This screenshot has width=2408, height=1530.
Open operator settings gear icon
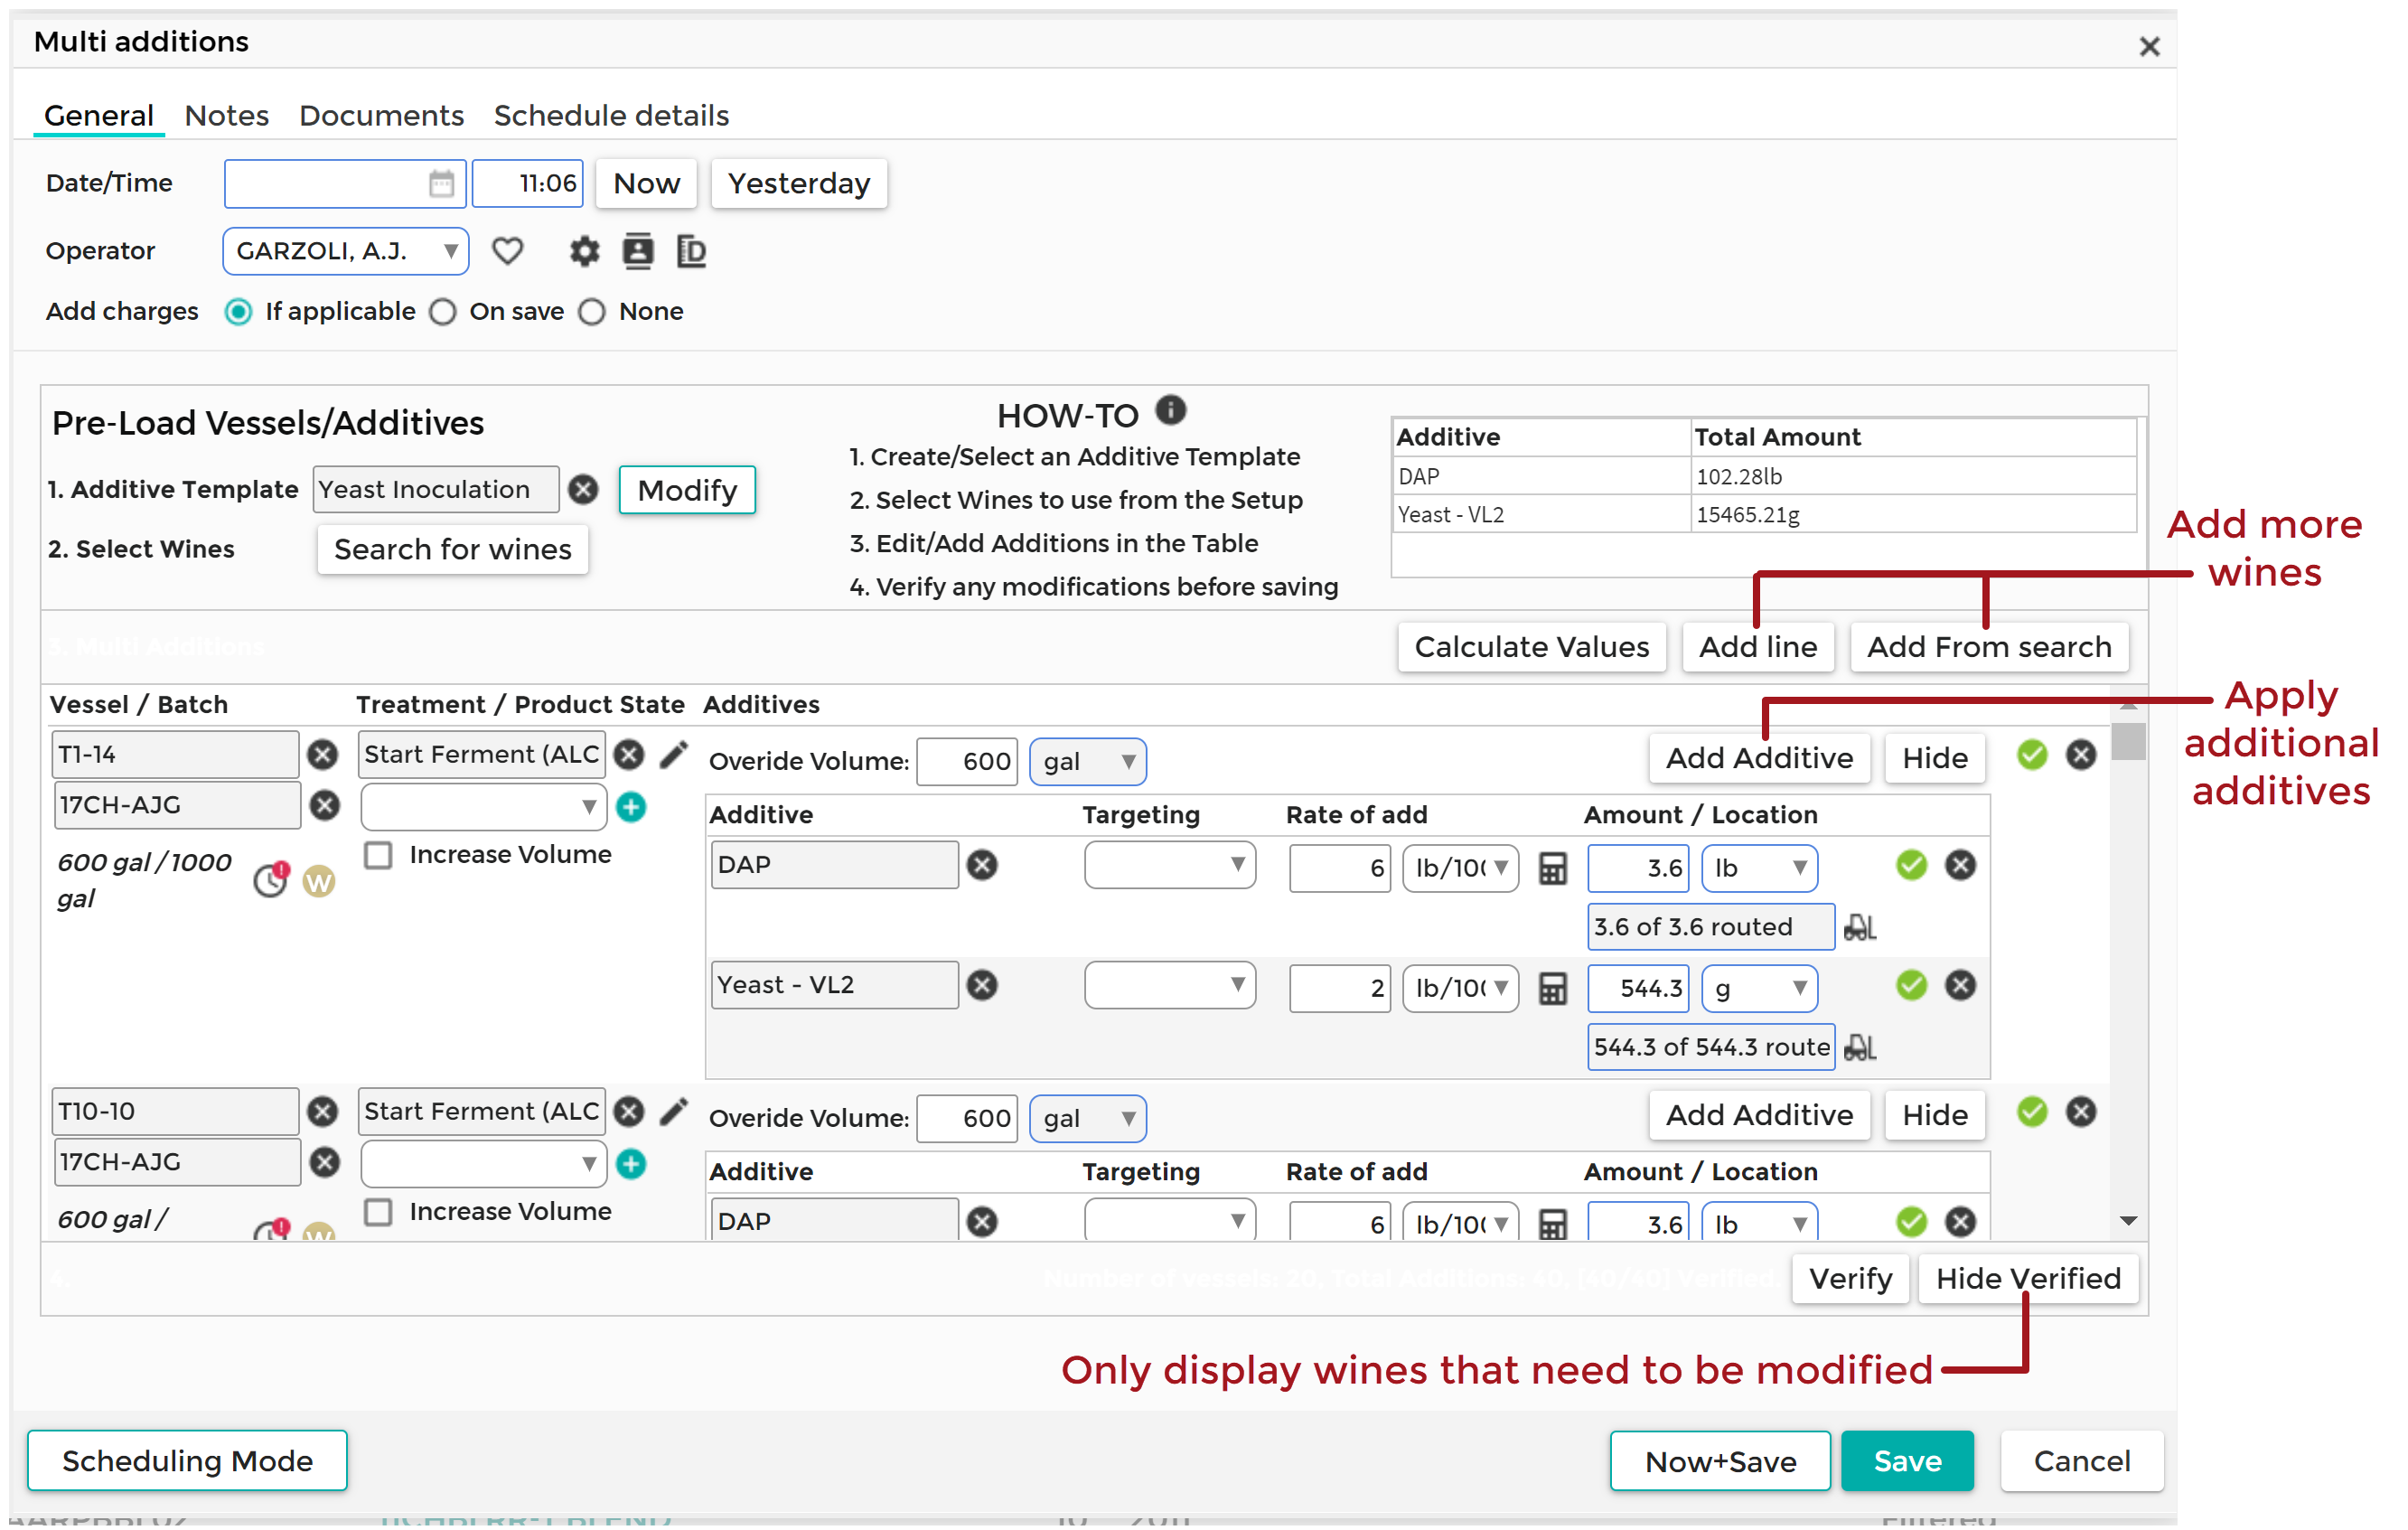point(585,251)
